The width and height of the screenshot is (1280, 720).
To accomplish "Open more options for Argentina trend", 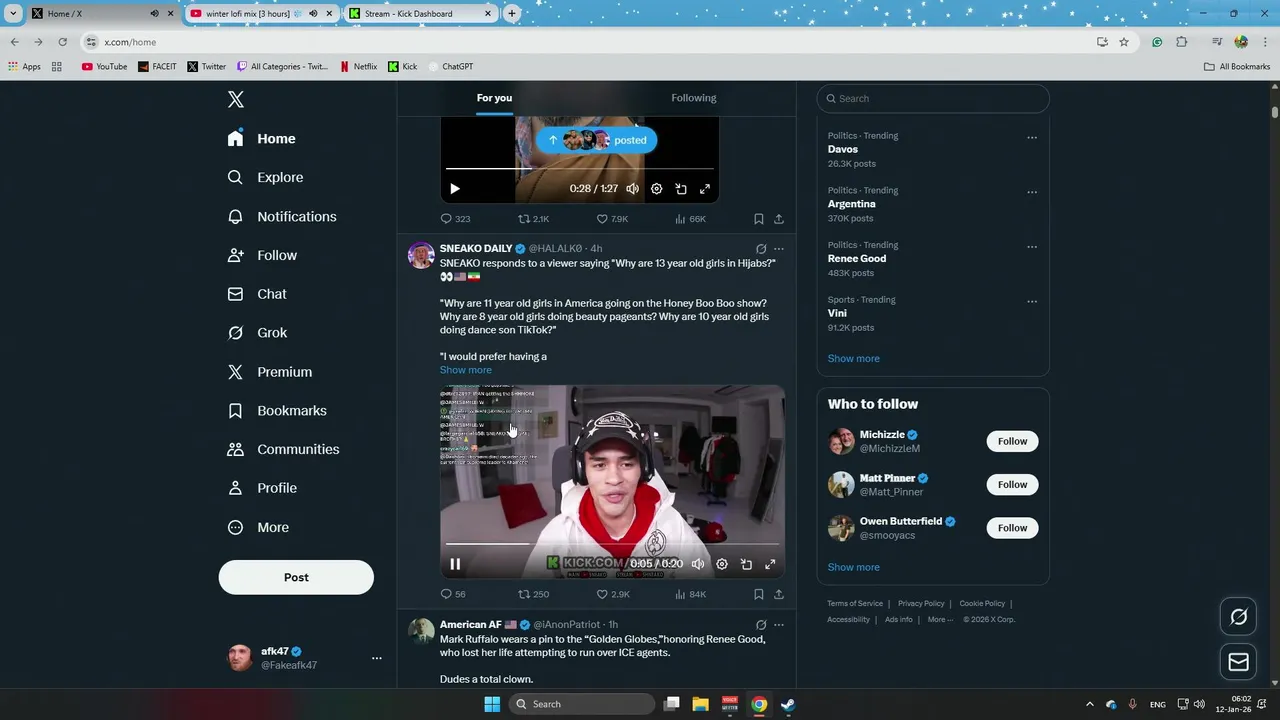I will (1032, 192).
